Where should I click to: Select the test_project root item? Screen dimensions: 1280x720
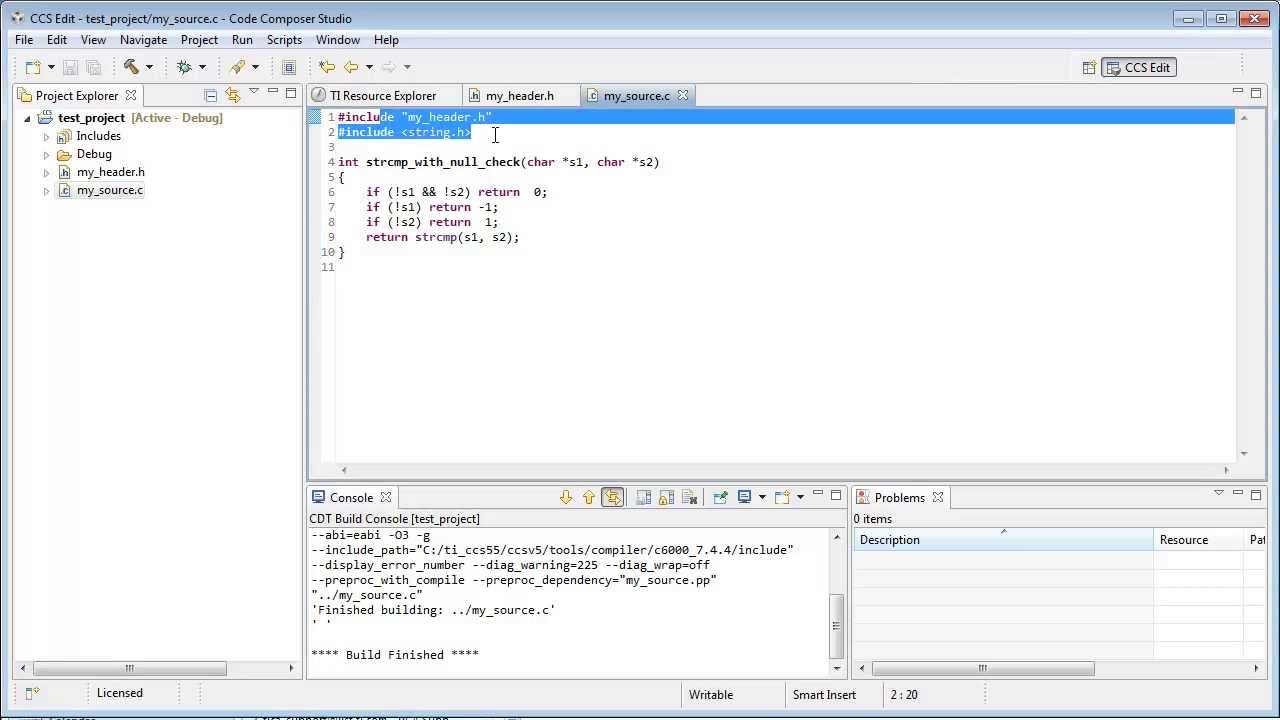(91, 118)
